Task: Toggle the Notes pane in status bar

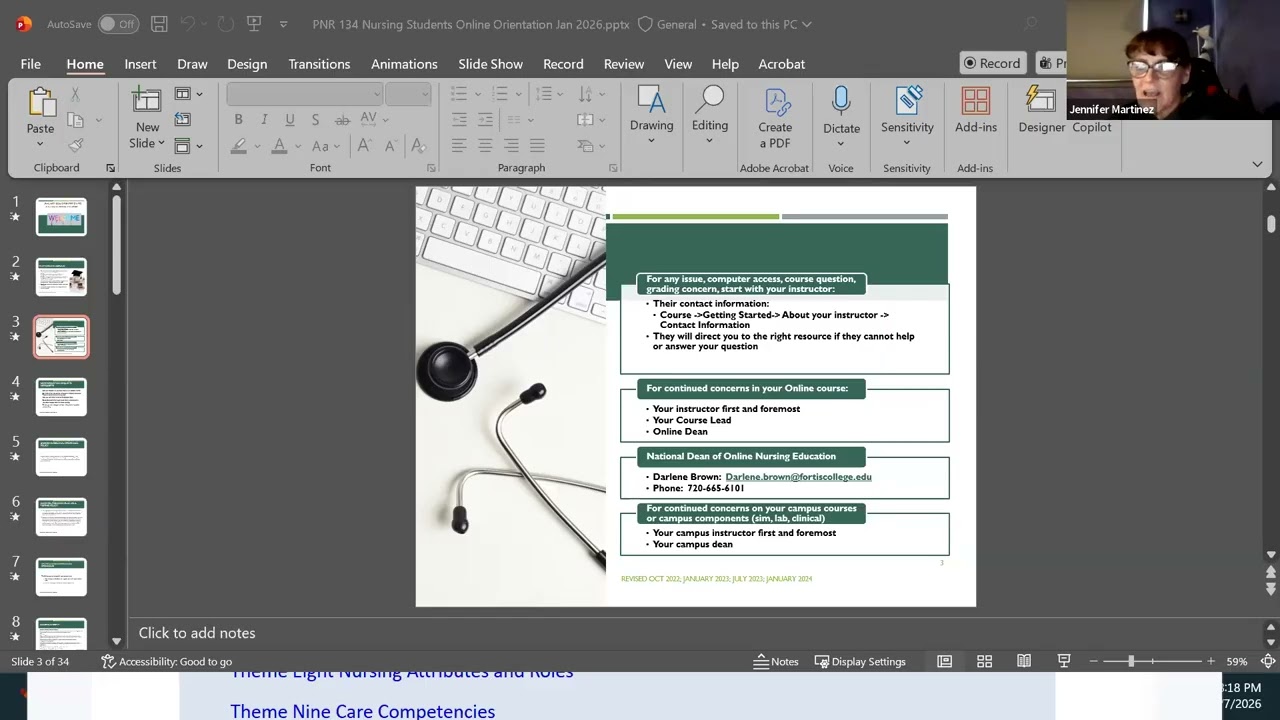Action: 776,661
